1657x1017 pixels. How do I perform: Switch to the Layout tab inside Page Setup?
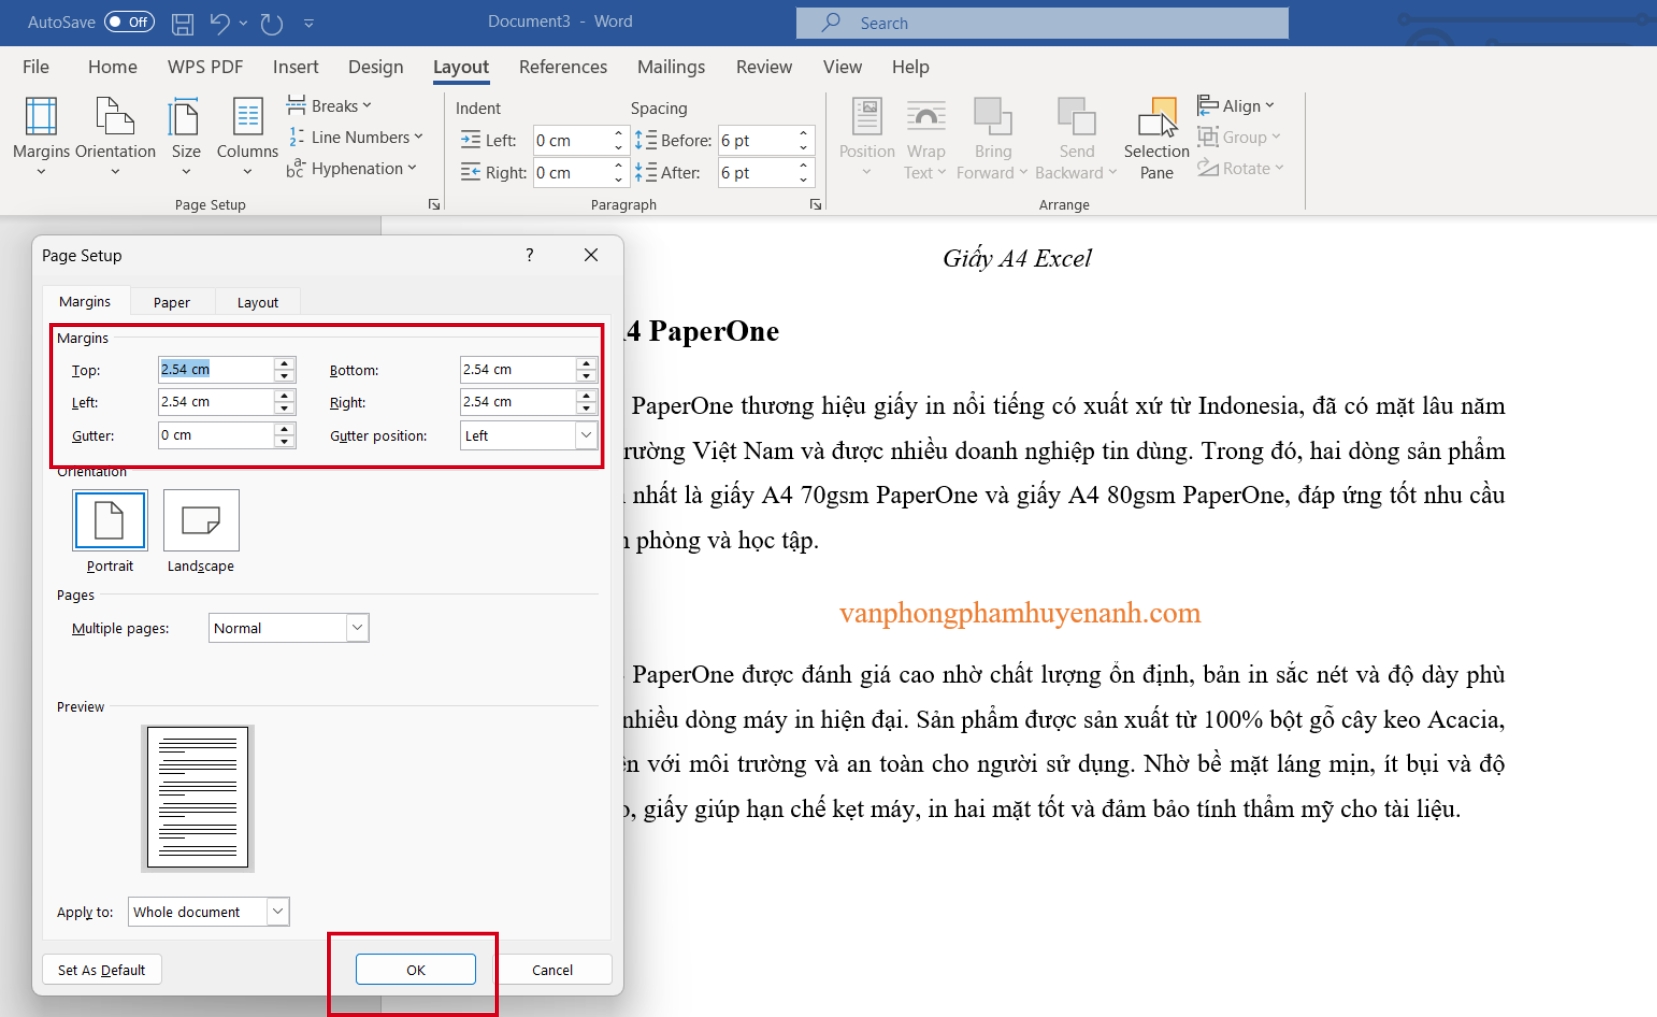[258, 302]
